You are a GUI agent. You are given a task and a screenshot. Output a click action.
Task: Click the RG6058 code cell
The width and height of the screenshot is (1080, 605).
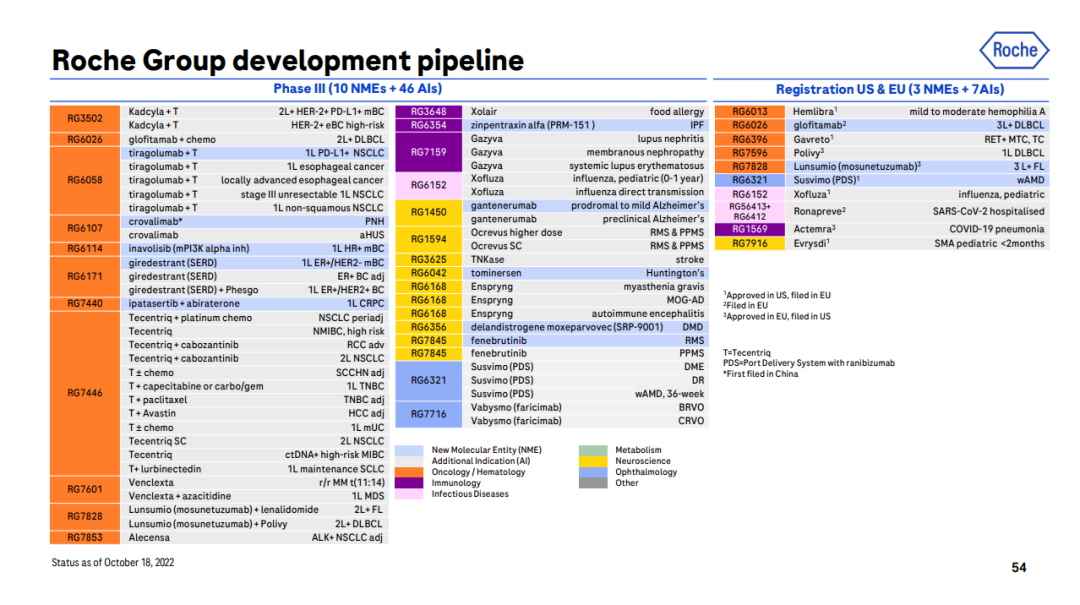pos(85,181)
